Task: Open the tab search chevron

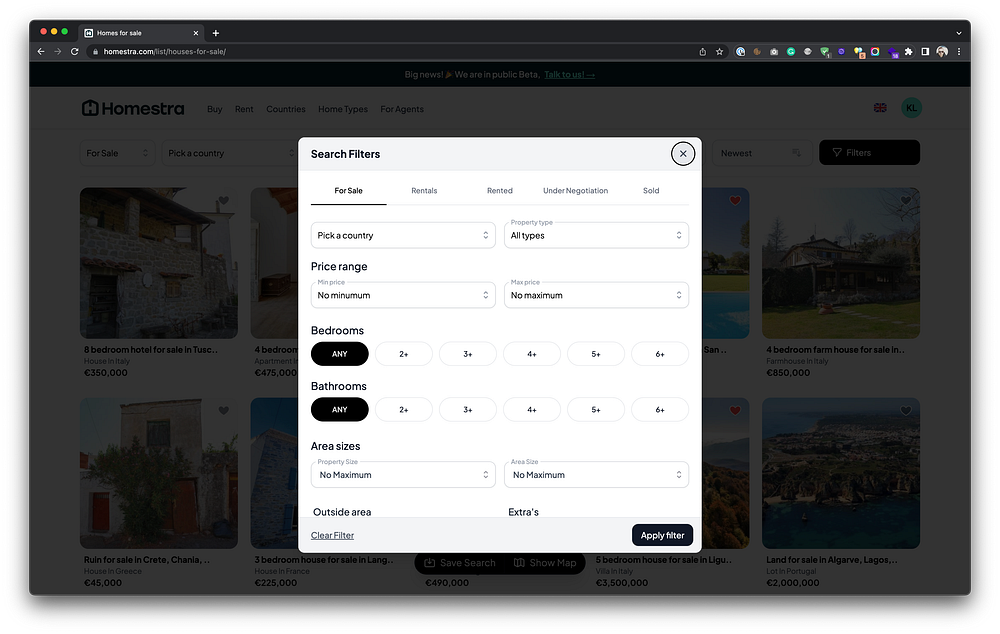Action: click(x=959, y=33)
